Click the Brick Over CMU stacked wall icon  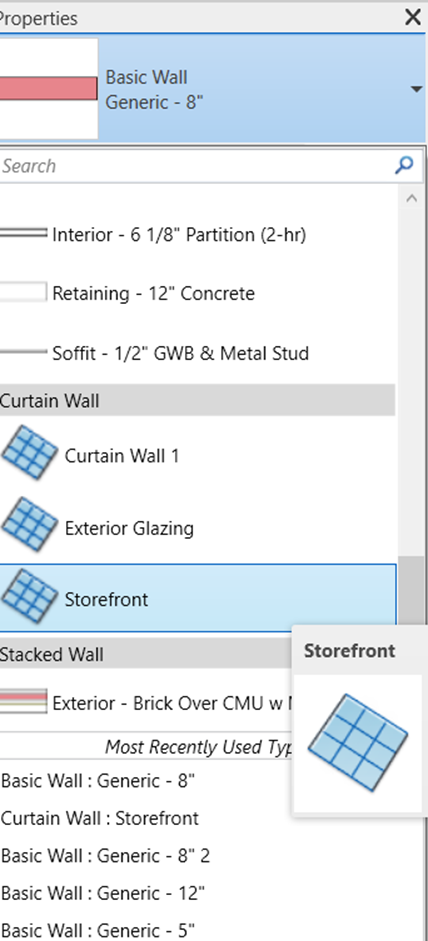coord(23,701)
